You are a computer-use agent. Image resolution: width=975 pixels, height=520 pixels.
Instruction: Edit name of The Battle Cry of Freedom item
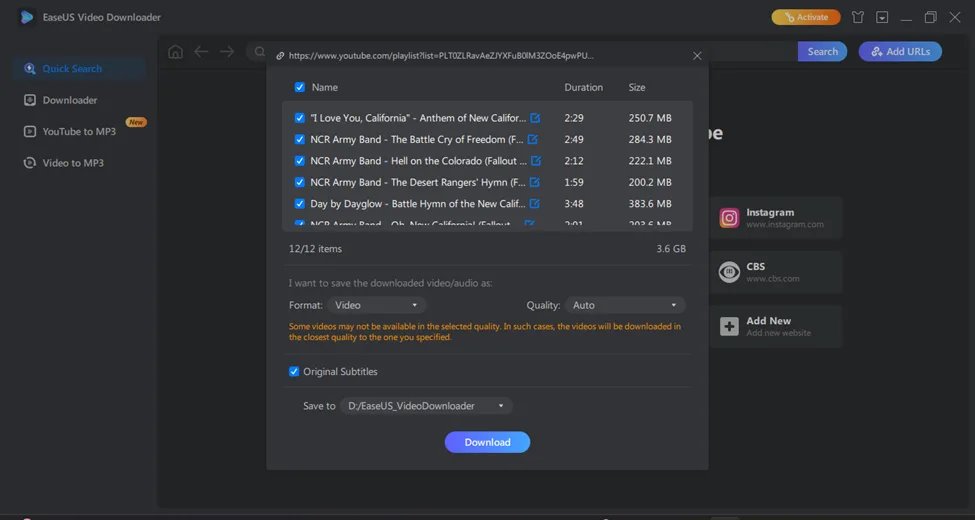click(x=532, y=139)
